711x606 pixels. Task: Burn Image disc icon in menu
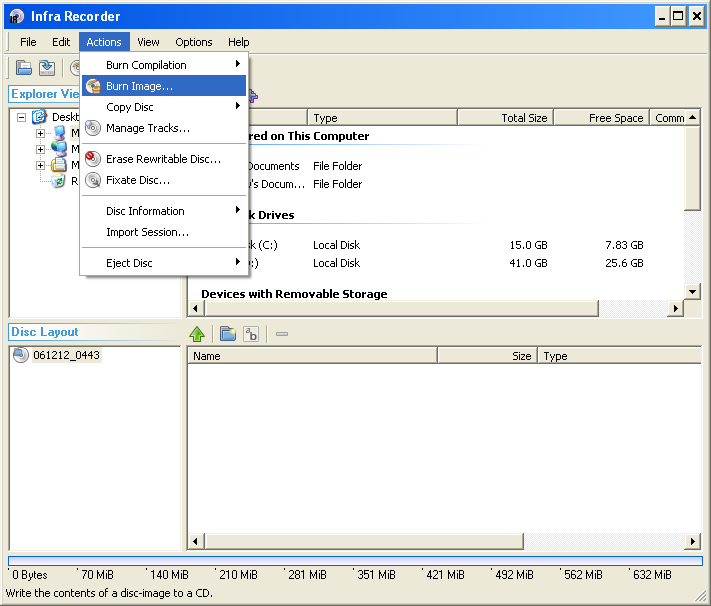click(x=93, y=86)
